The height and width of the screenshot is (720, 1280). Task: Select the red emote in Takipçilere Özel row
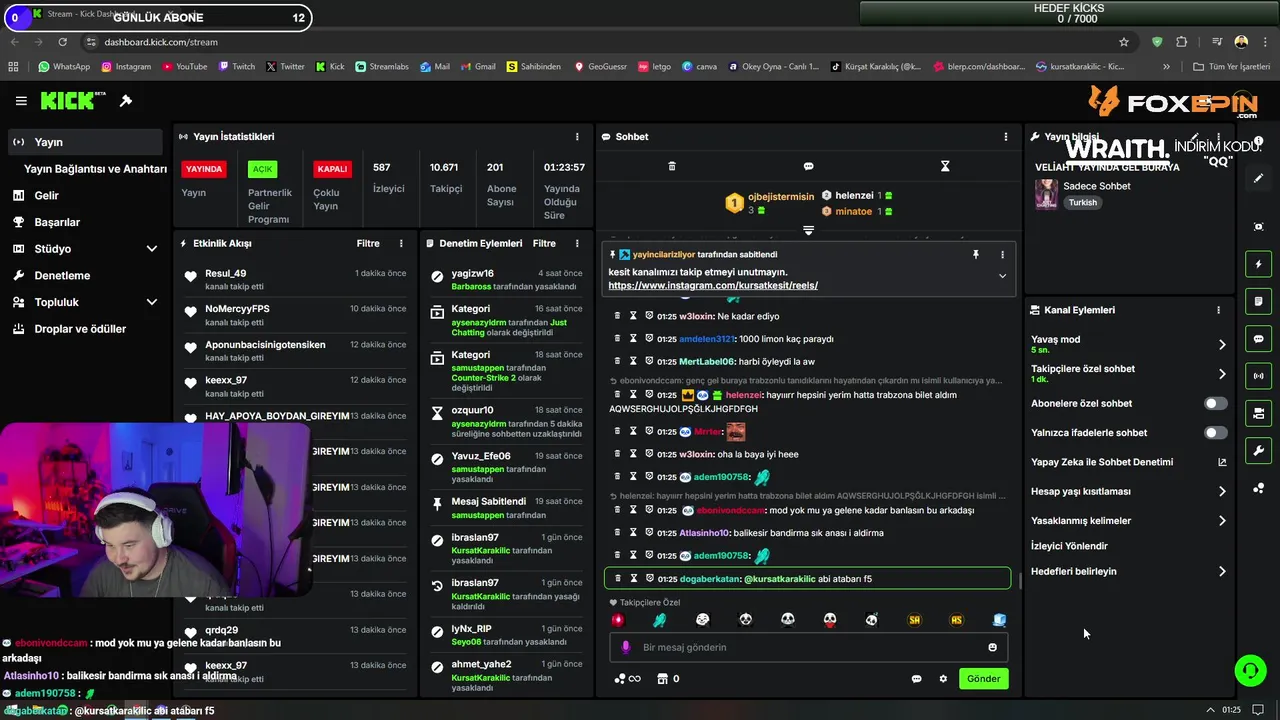[617, 620]
